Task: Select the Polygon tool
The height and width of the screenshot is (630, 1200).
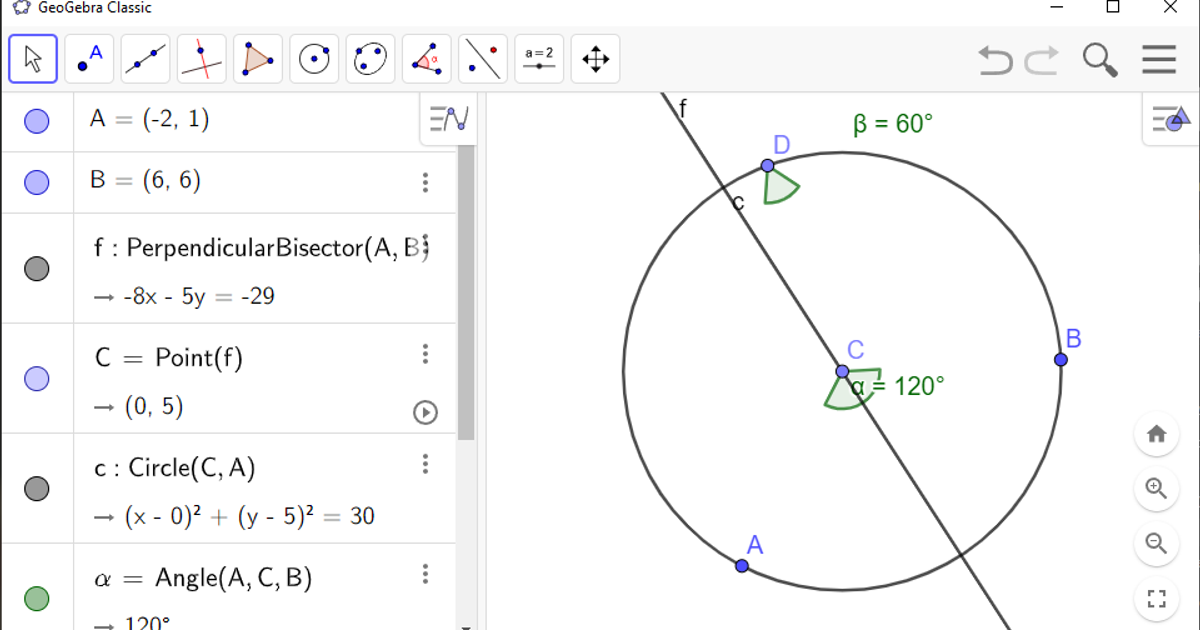Action: [x=258, y=59]
